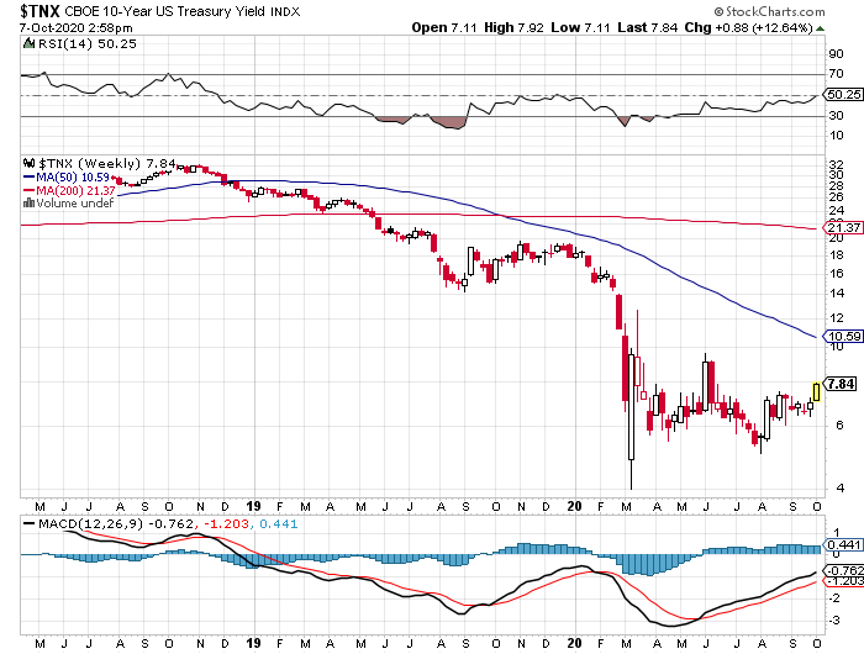Click the blue MA(50) legend line swatch
The width and height of the screenshot is (864, 654).
point(27,177)
